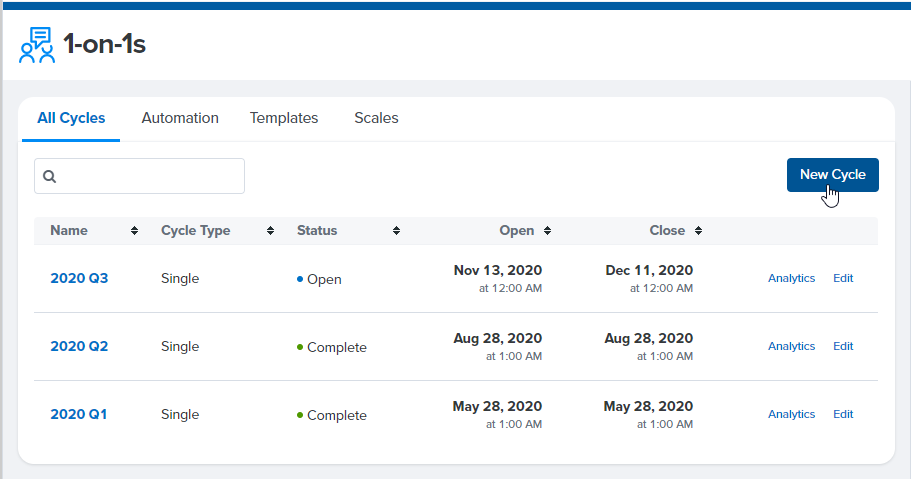
Task: Create a New Cycle
Action: (x=833, y=174)
